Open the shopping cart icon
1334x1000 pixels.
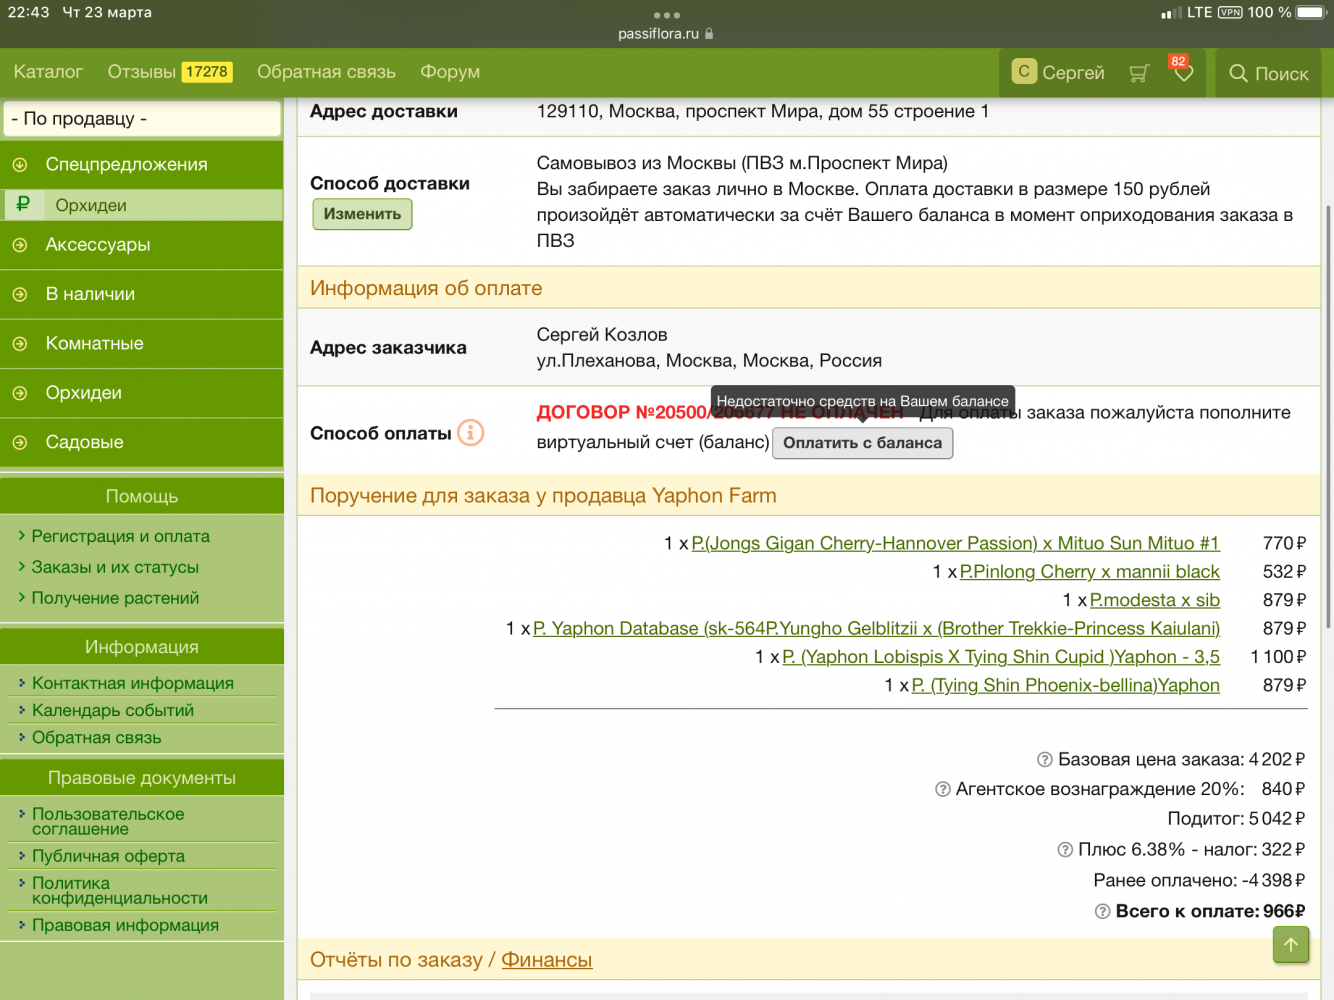pos(1138,73)
